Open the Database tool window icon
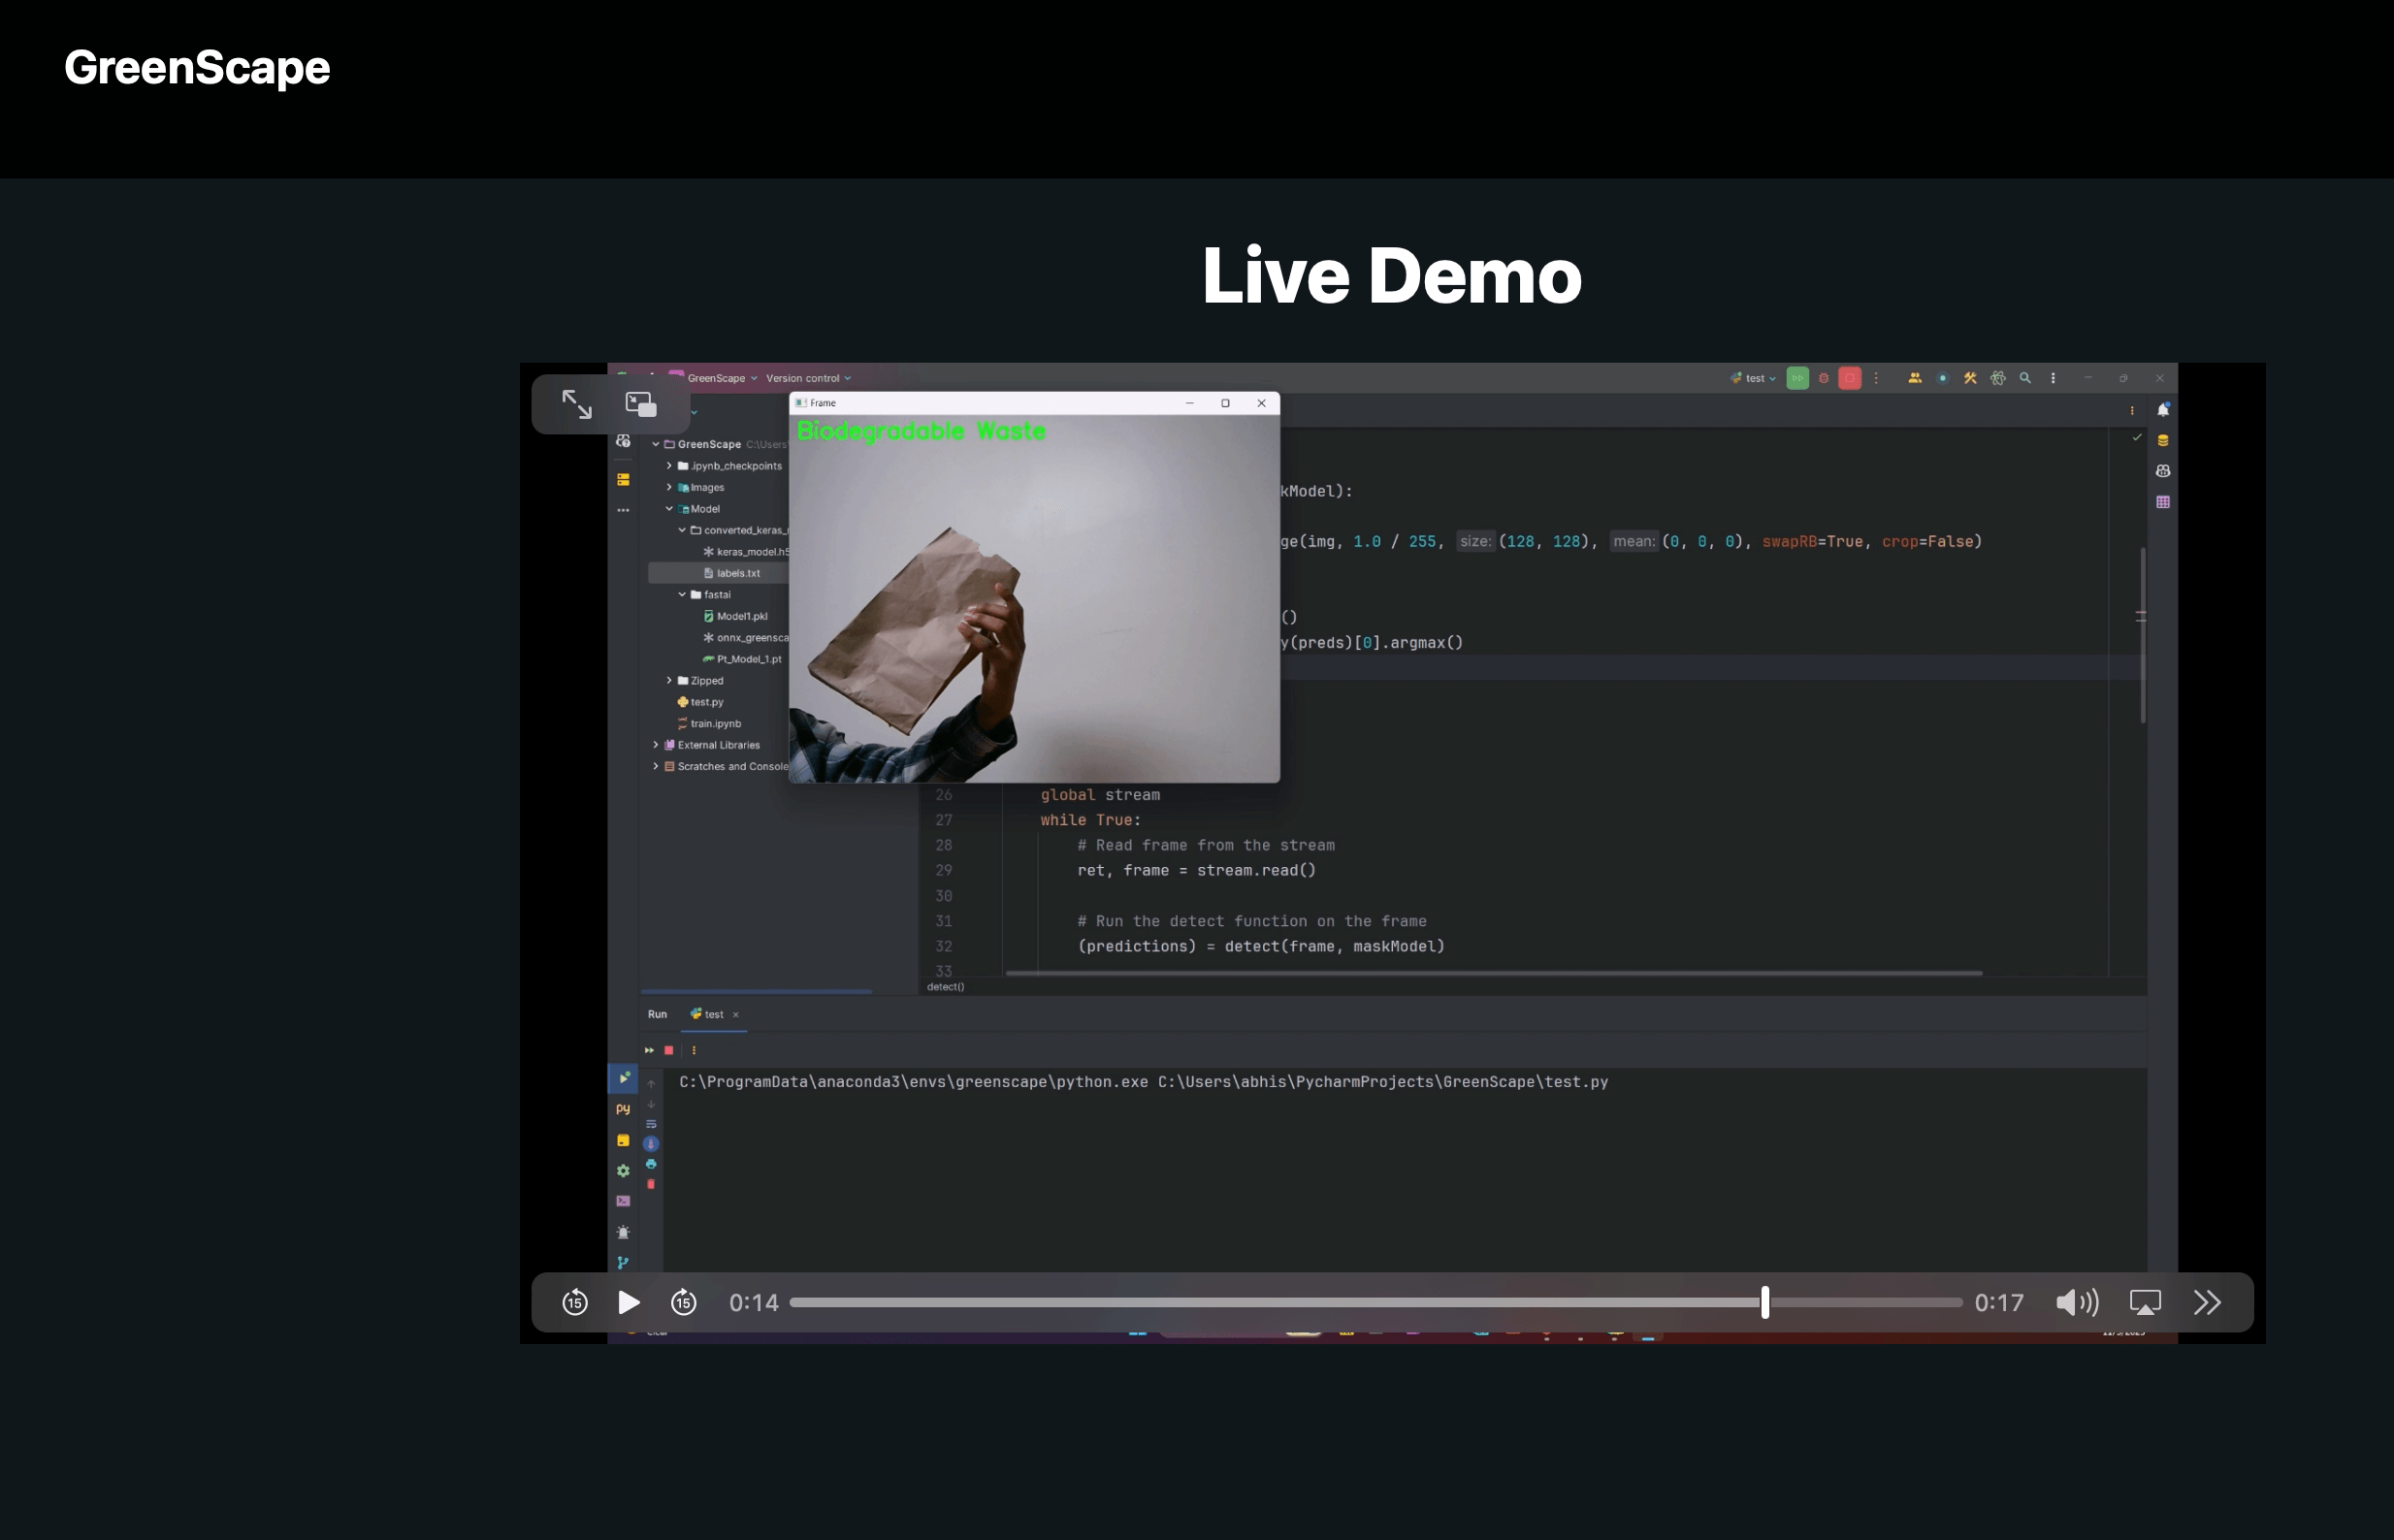Screen dimensions: 2394x1540 pos(2163,440)
